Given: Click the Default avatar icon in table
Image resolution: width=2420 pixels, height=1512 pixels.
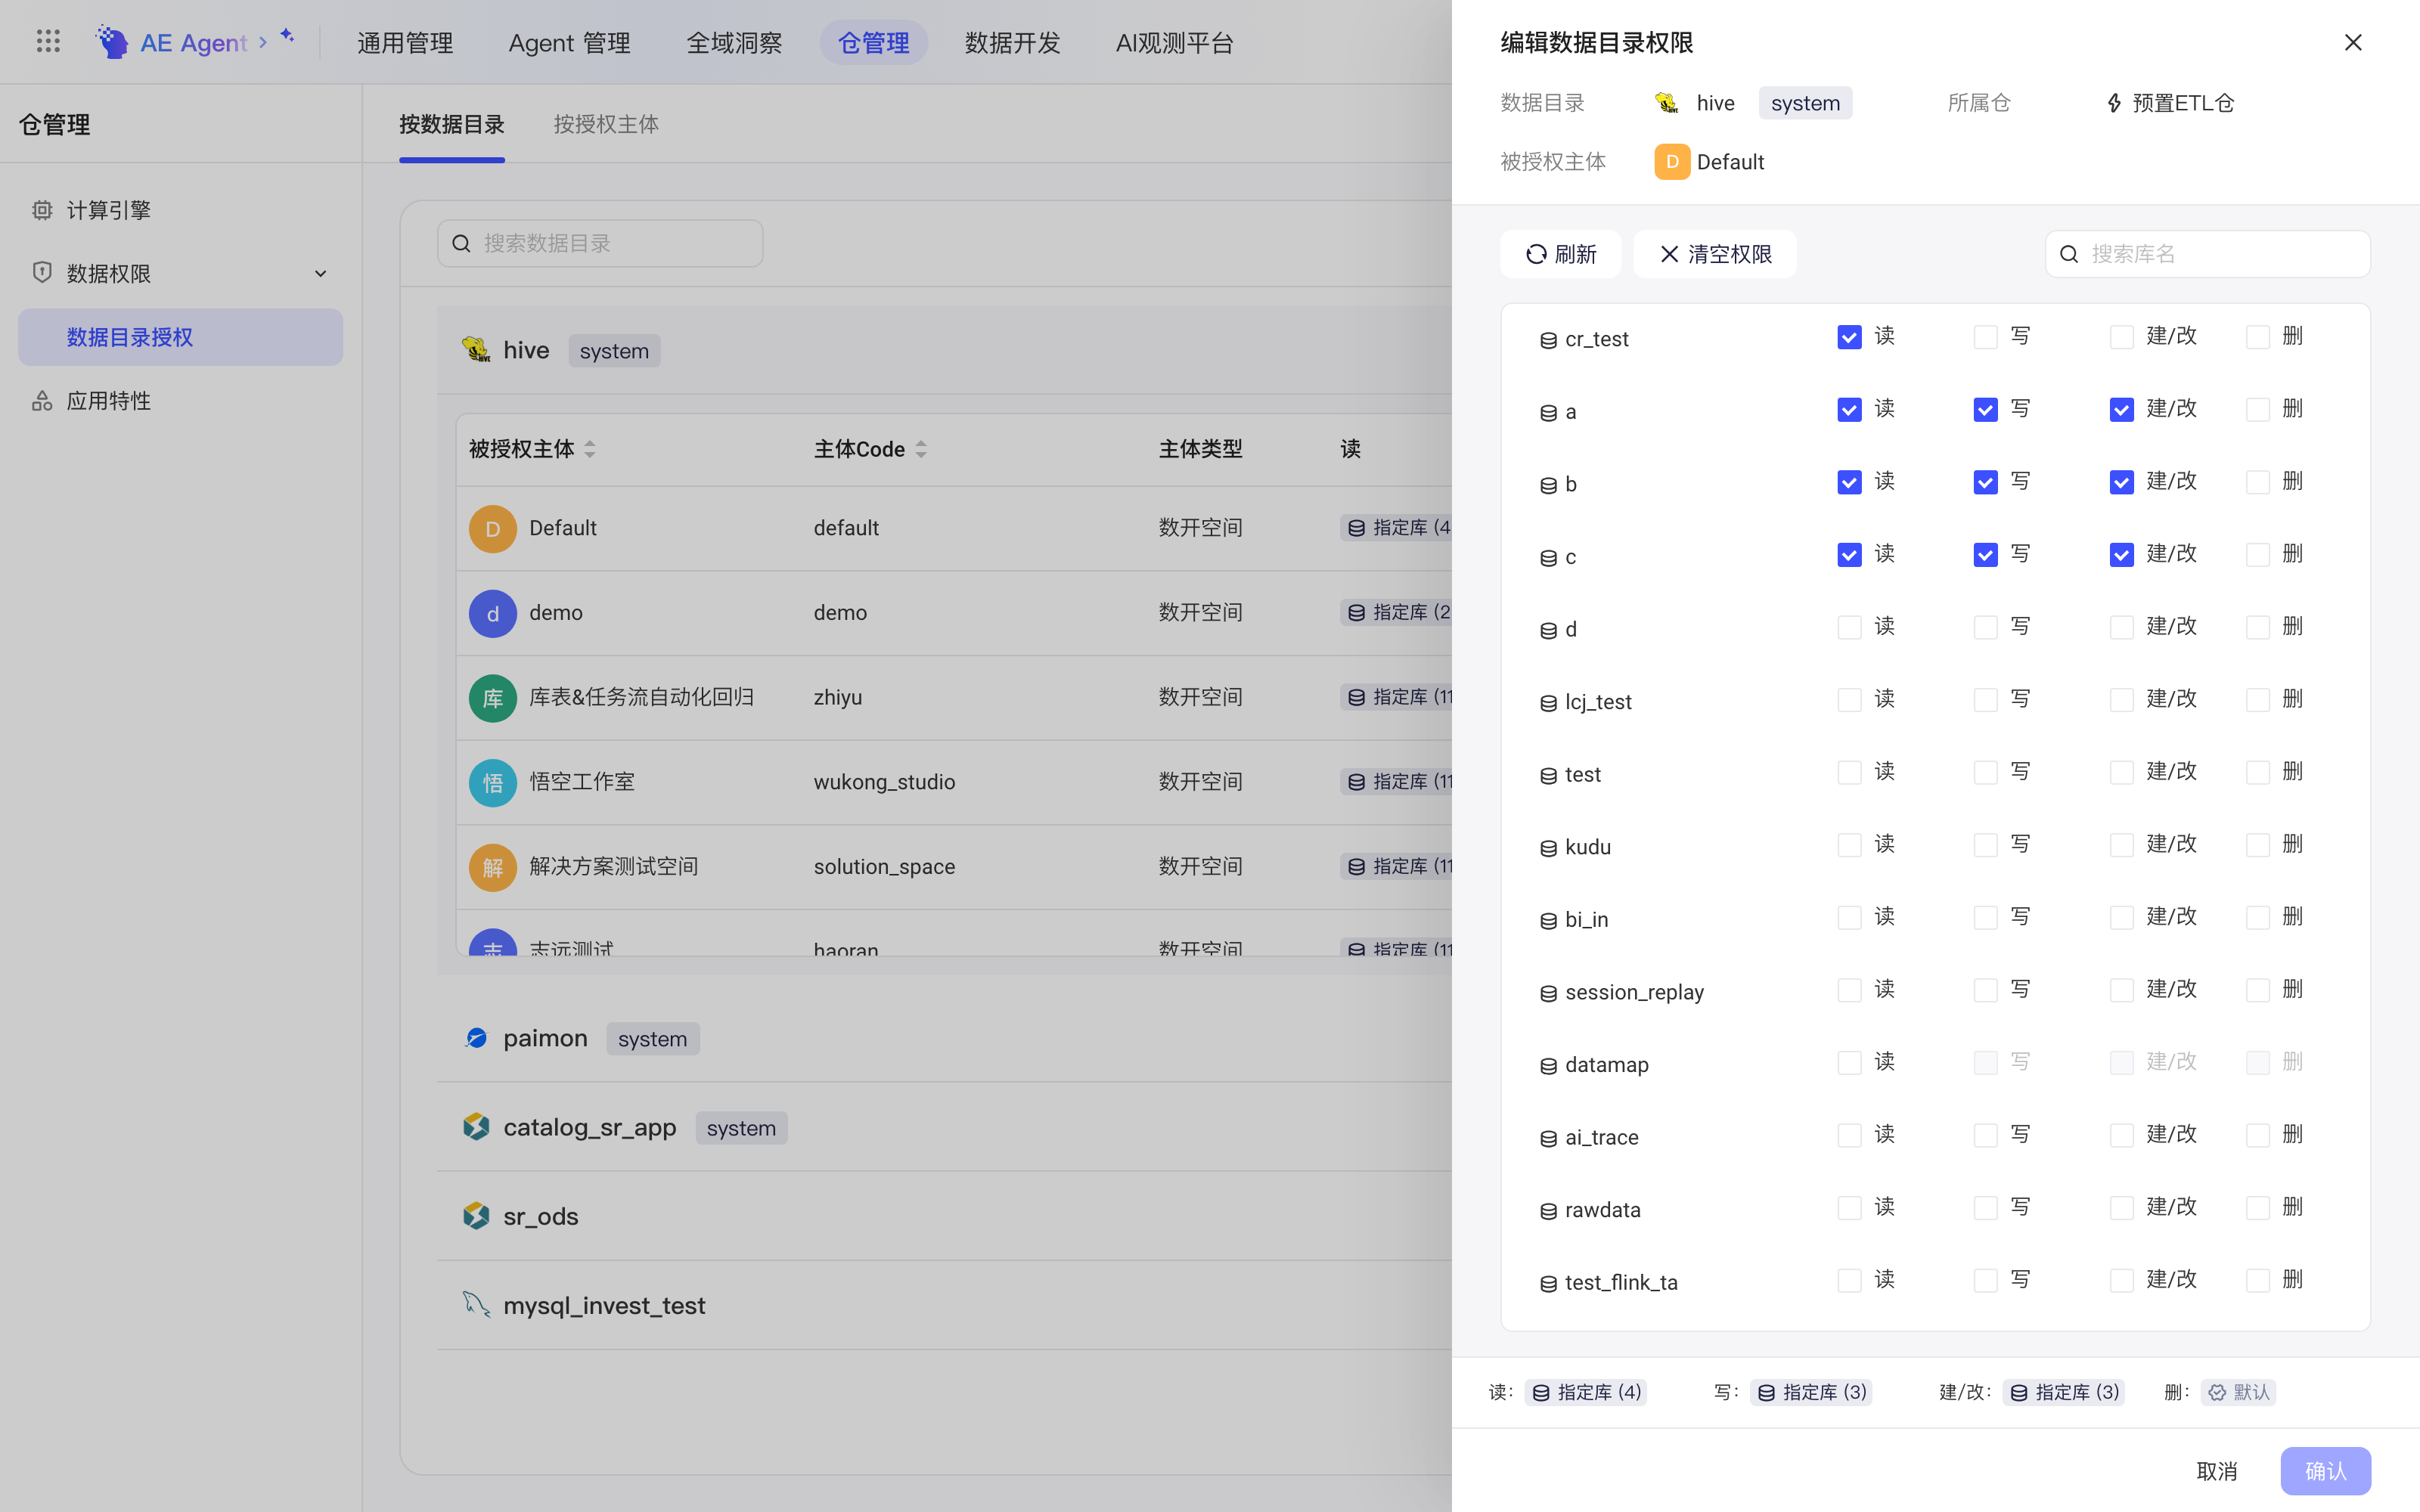Looking at the screenshot, I should tap(493, 529).
